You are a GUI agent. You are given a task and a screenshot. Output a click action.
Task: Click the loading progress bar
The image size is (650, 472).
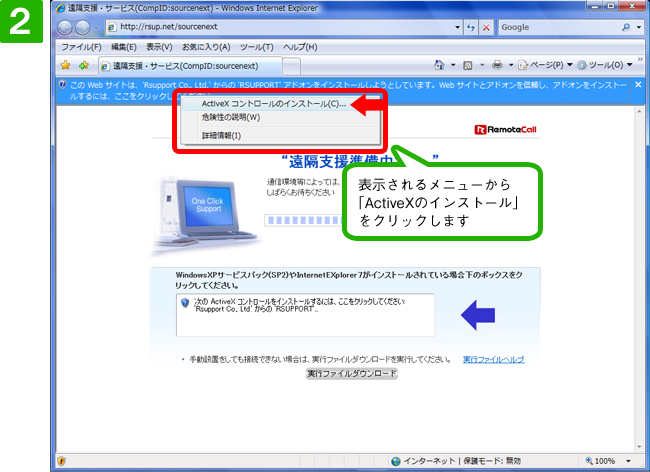(305, 220)
